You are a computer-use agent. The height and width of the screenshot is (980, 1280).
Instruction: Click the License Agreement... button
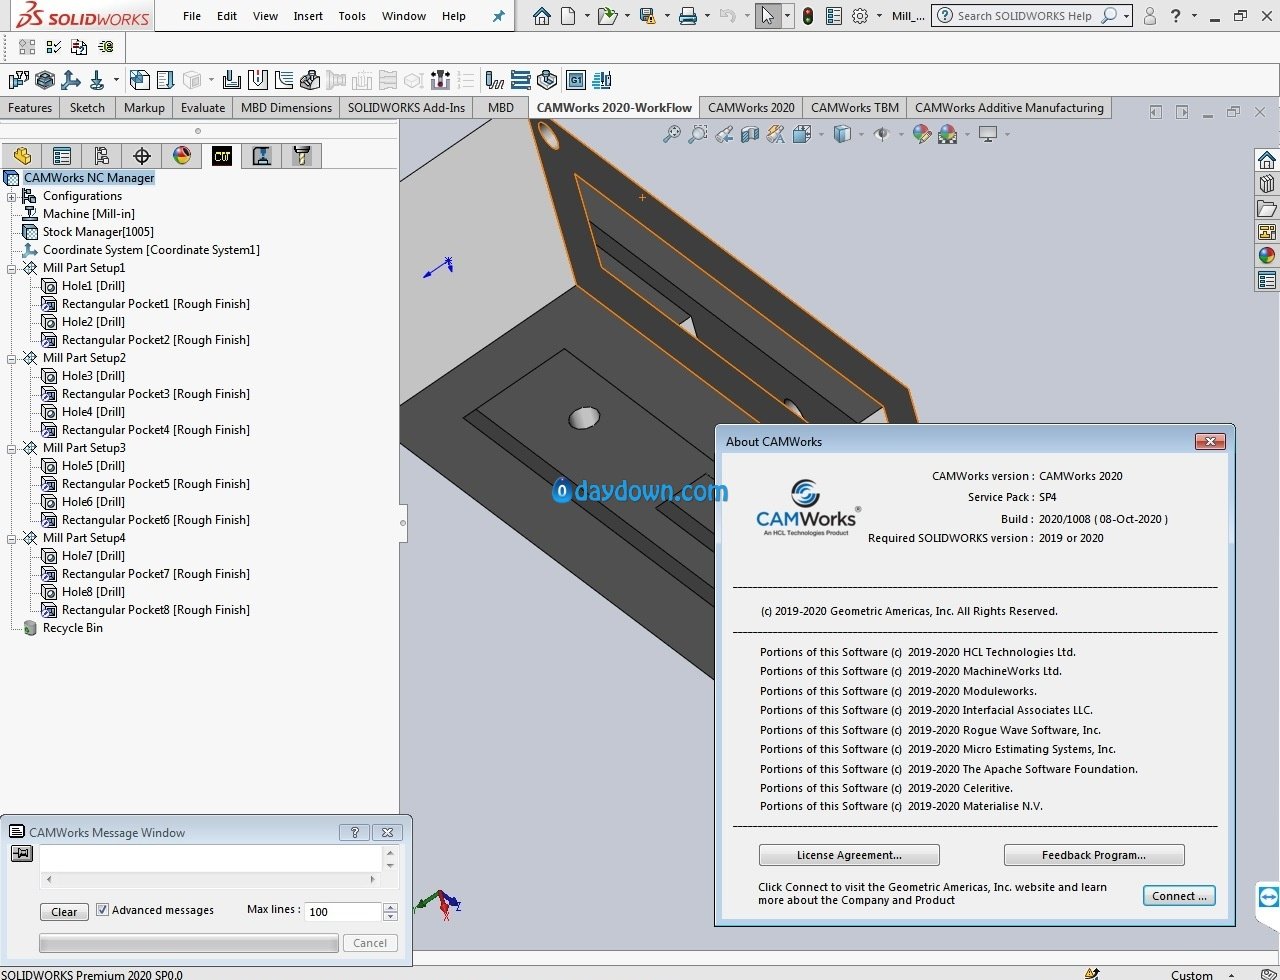coord(849,855)
